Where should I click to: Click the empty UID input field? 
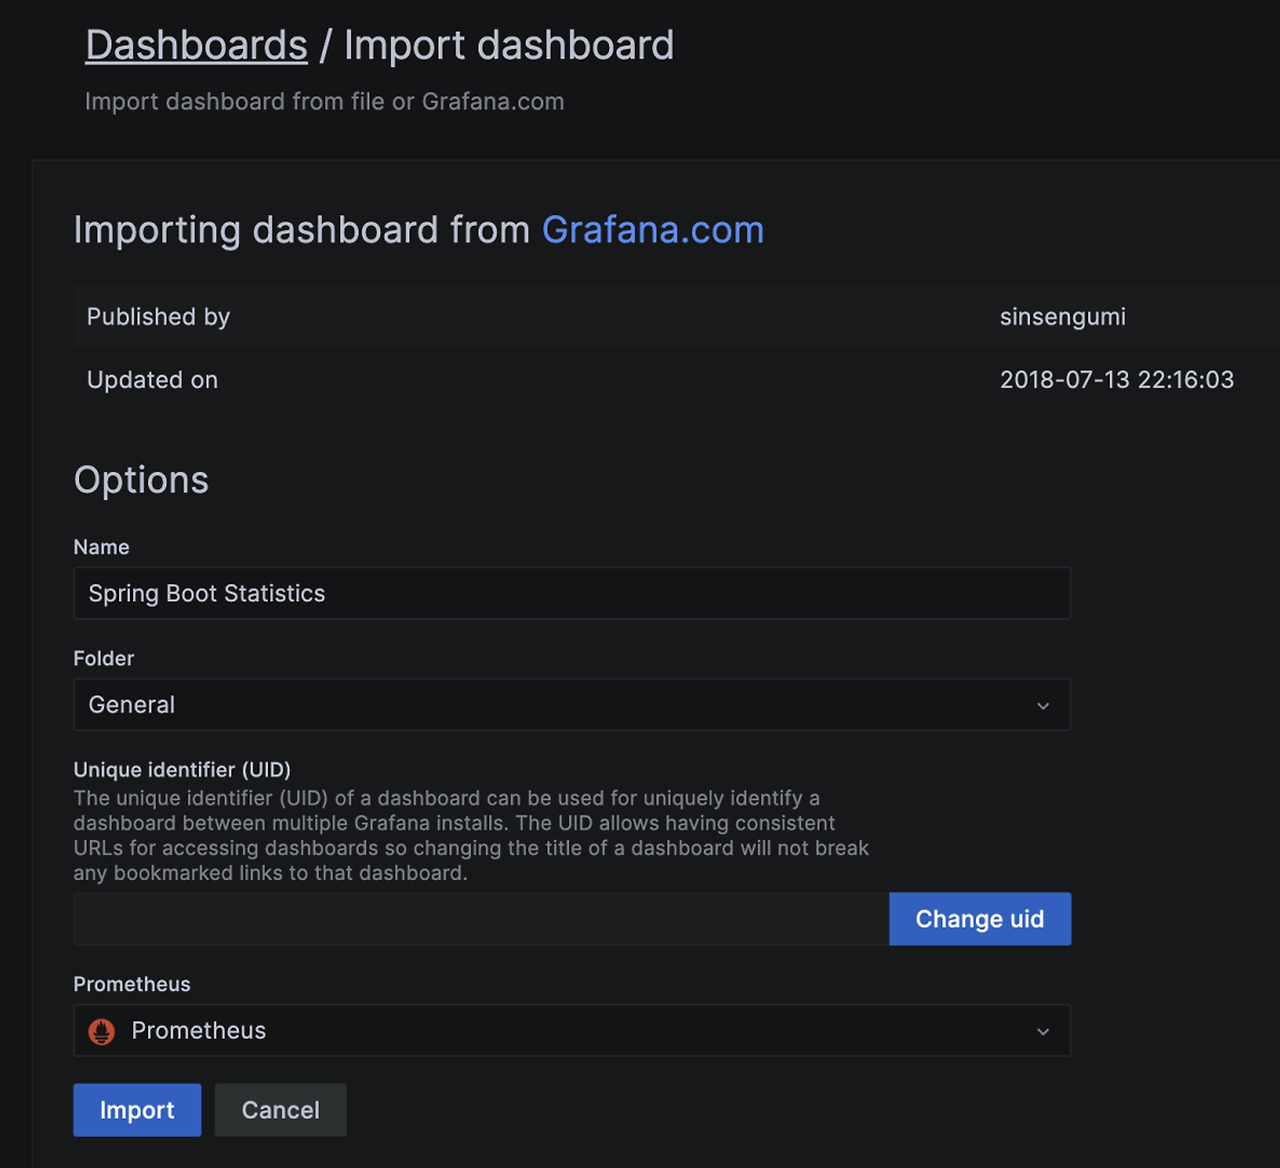(481, 919)
